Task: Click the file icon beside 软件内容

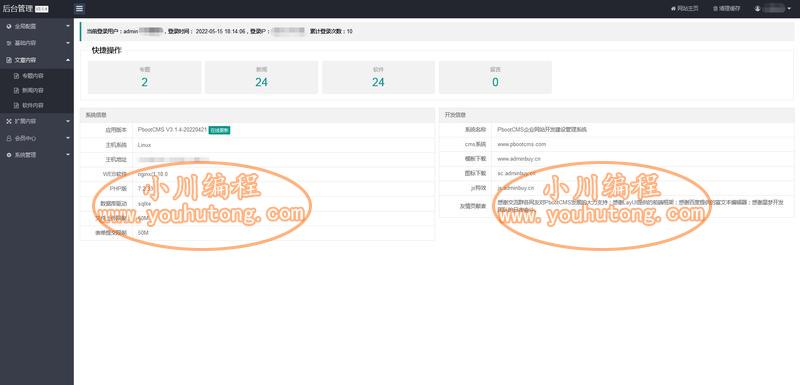Action: click(x=16, y=106)
